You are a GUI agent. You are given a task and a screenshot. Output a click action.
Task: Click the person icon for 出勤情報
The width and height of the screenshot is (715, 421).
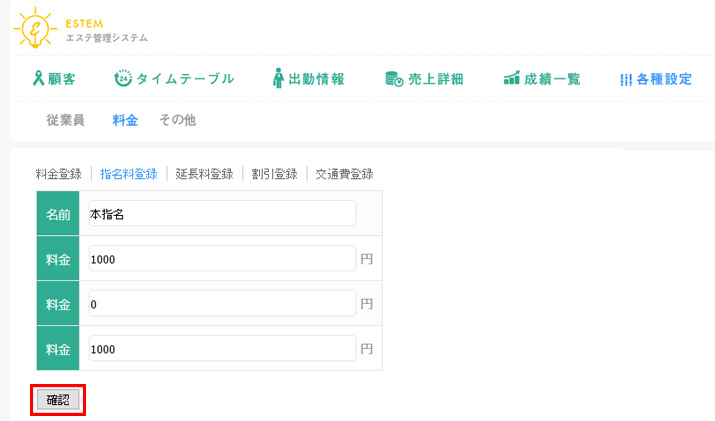tap(278, 79)
